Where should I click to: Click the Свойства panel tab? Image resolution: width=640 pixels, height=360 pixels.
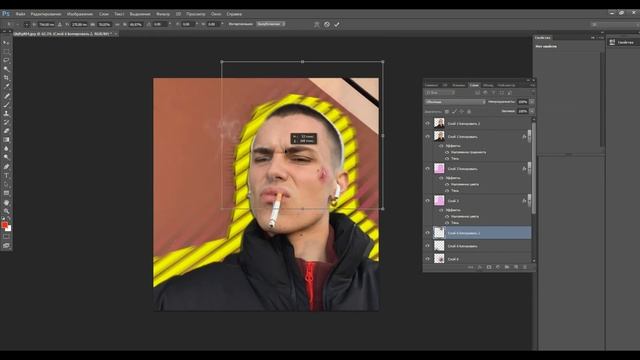point(543,38)
